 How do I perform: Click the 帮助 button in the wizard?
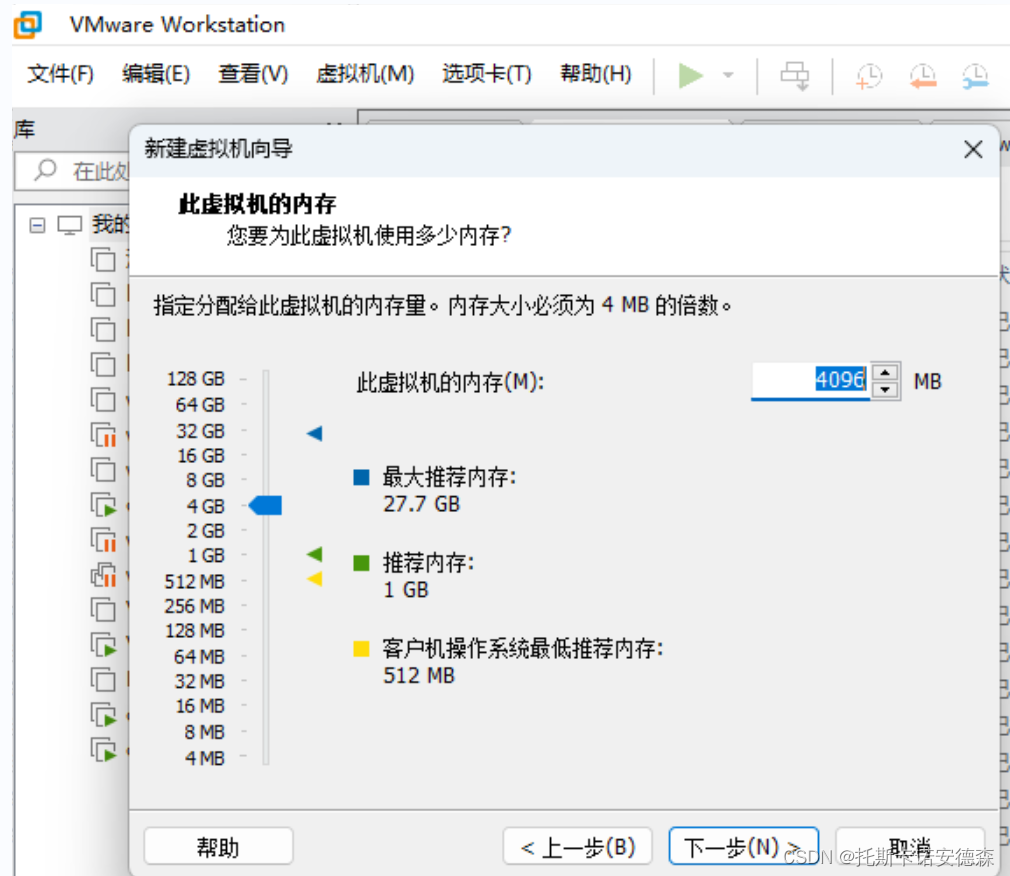218,846
